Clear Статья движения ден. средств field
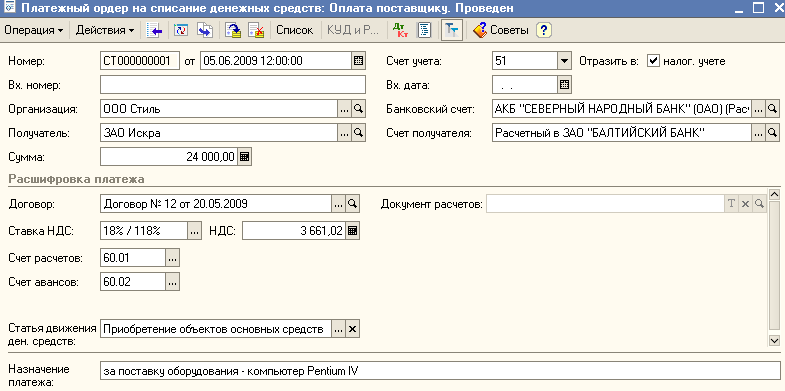This screenshot has height=391, width=785. click(x=353, y=329)
